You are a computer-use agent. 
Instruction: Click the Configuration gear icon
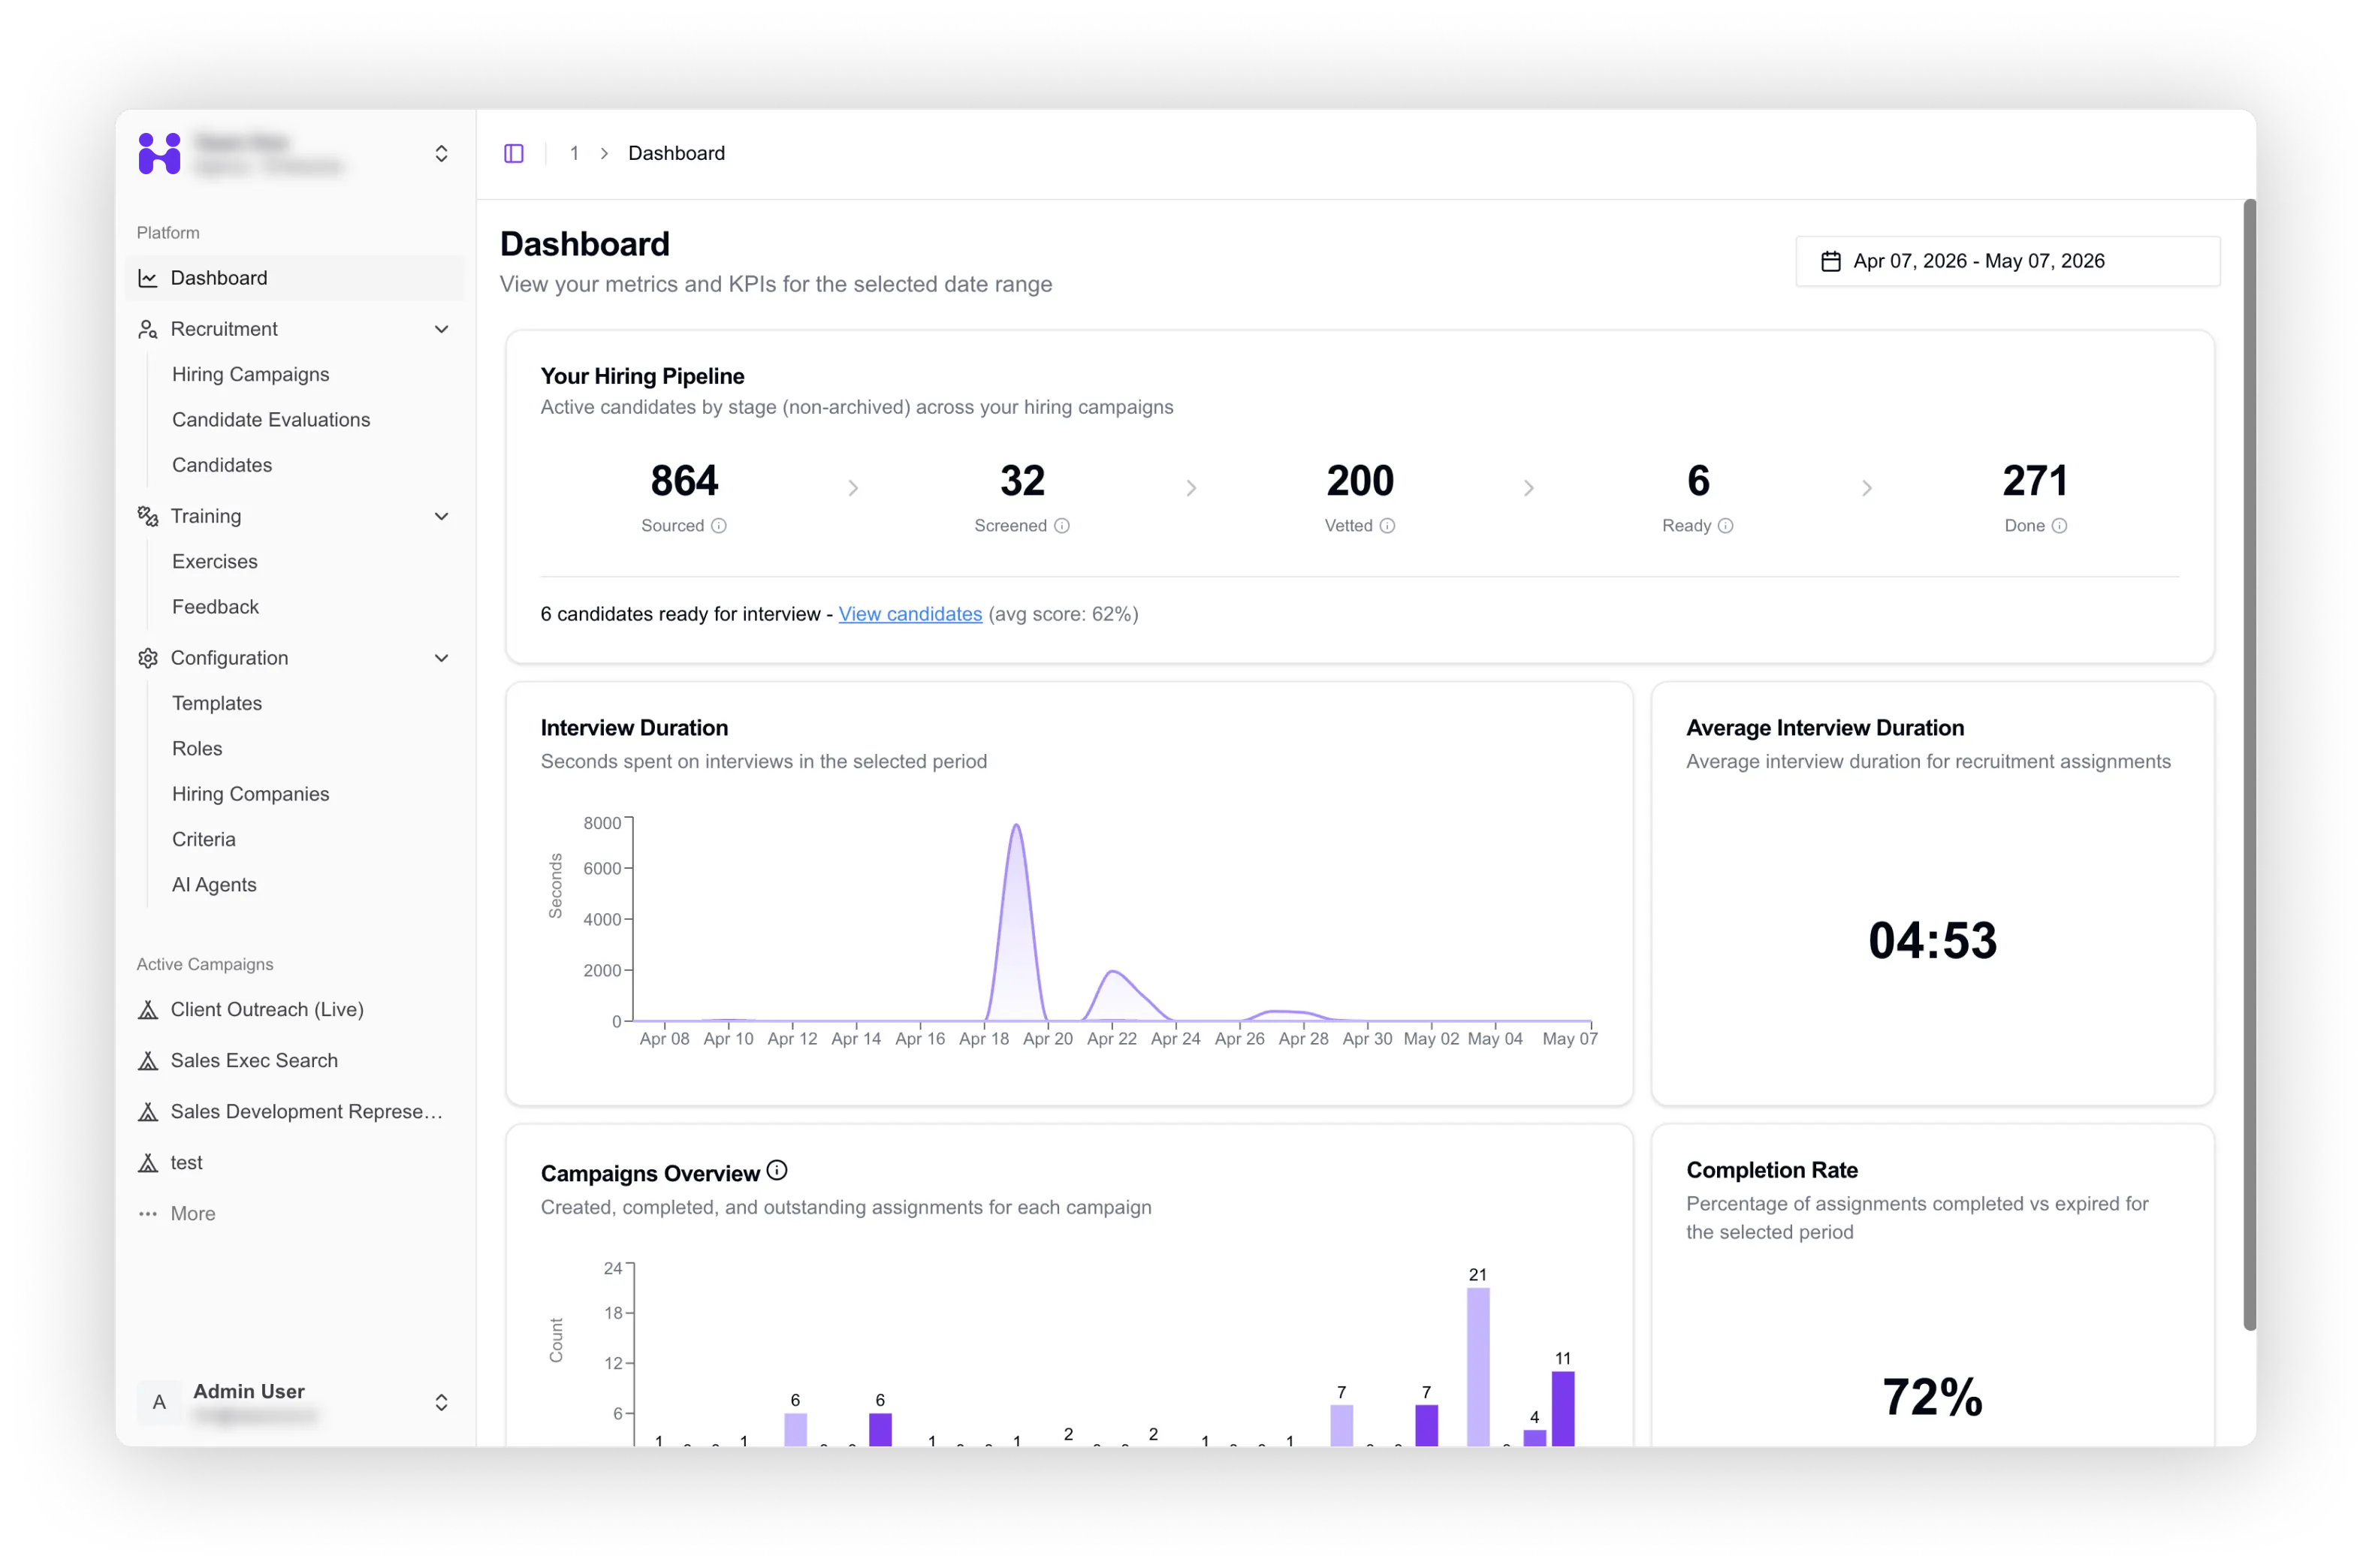[x=148, y=658]
